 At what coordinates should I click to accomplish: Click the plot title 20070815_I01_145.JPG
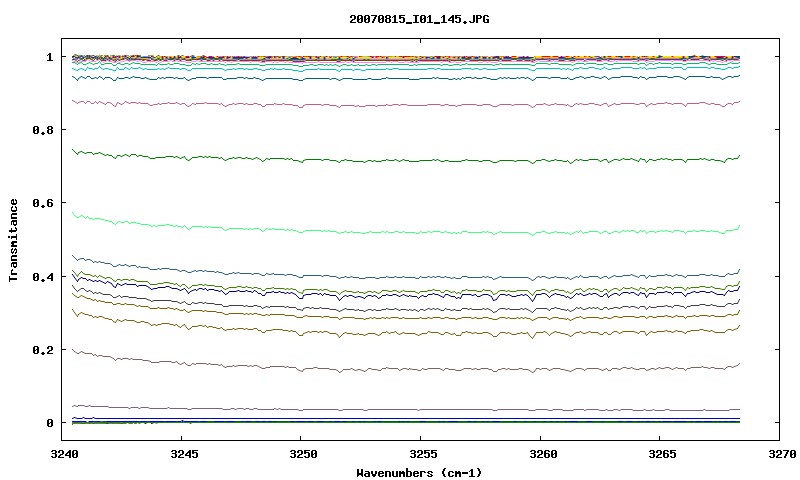pyautogui.click(x=419, y=19)
